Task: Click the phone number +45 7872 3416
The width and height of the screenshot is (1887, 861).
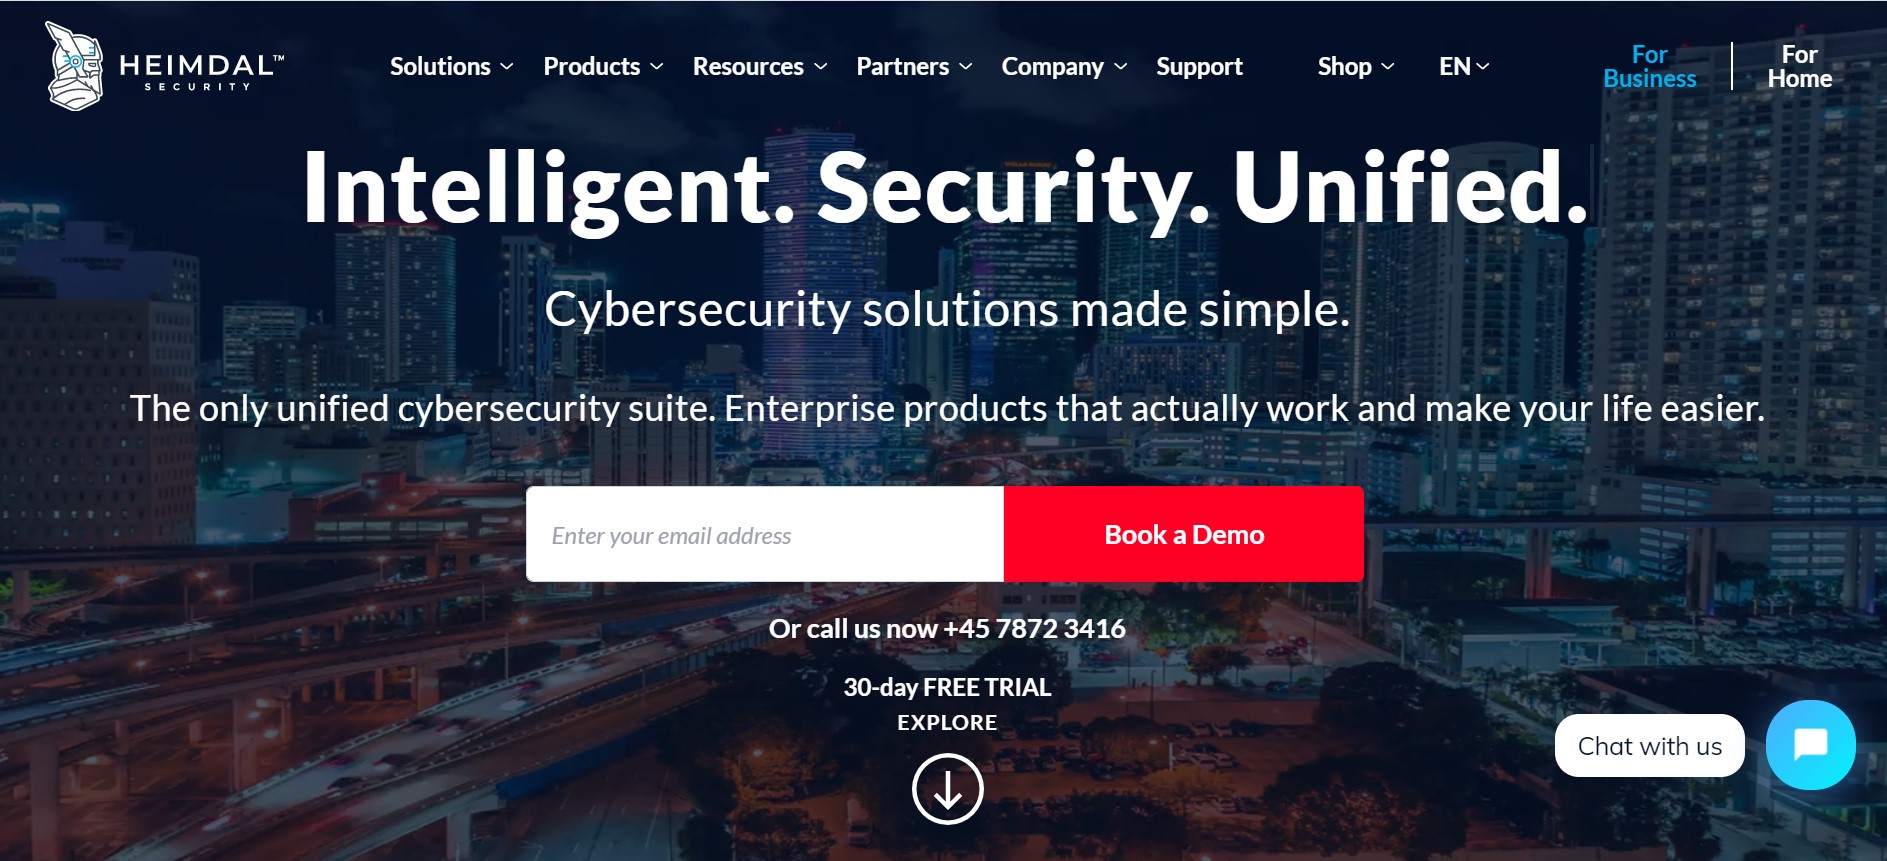Action: (1034, 629)
